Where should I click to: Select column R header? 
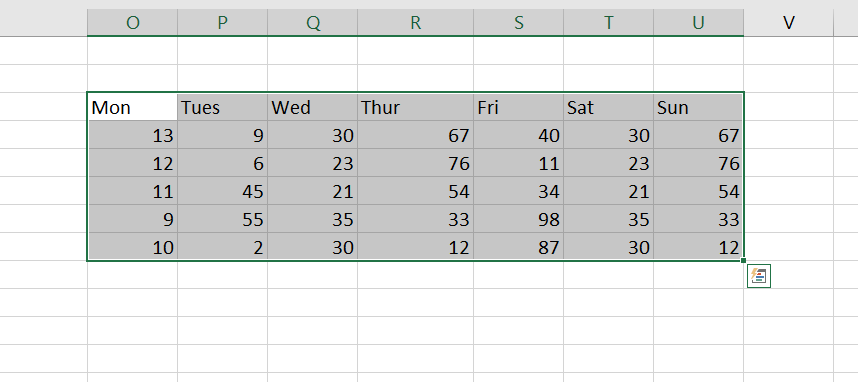415,22
